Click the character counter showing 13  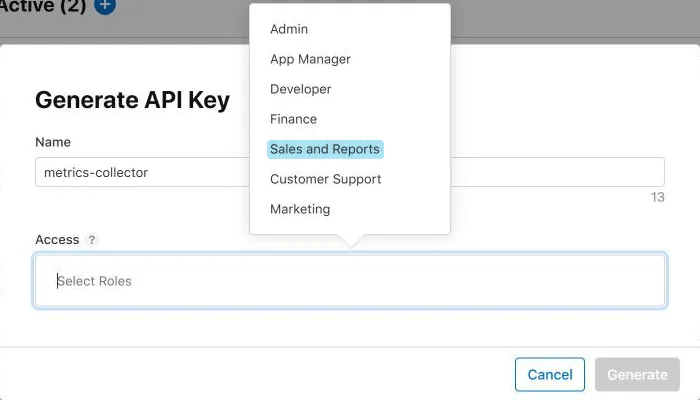coord(658,197)
